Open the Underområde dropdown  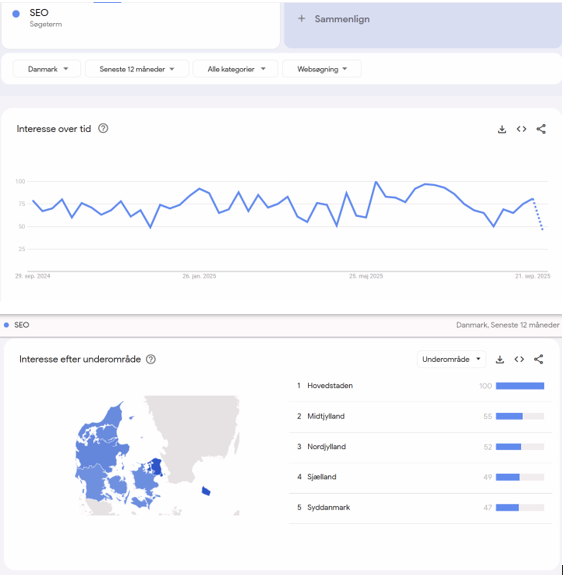(452, 359)
